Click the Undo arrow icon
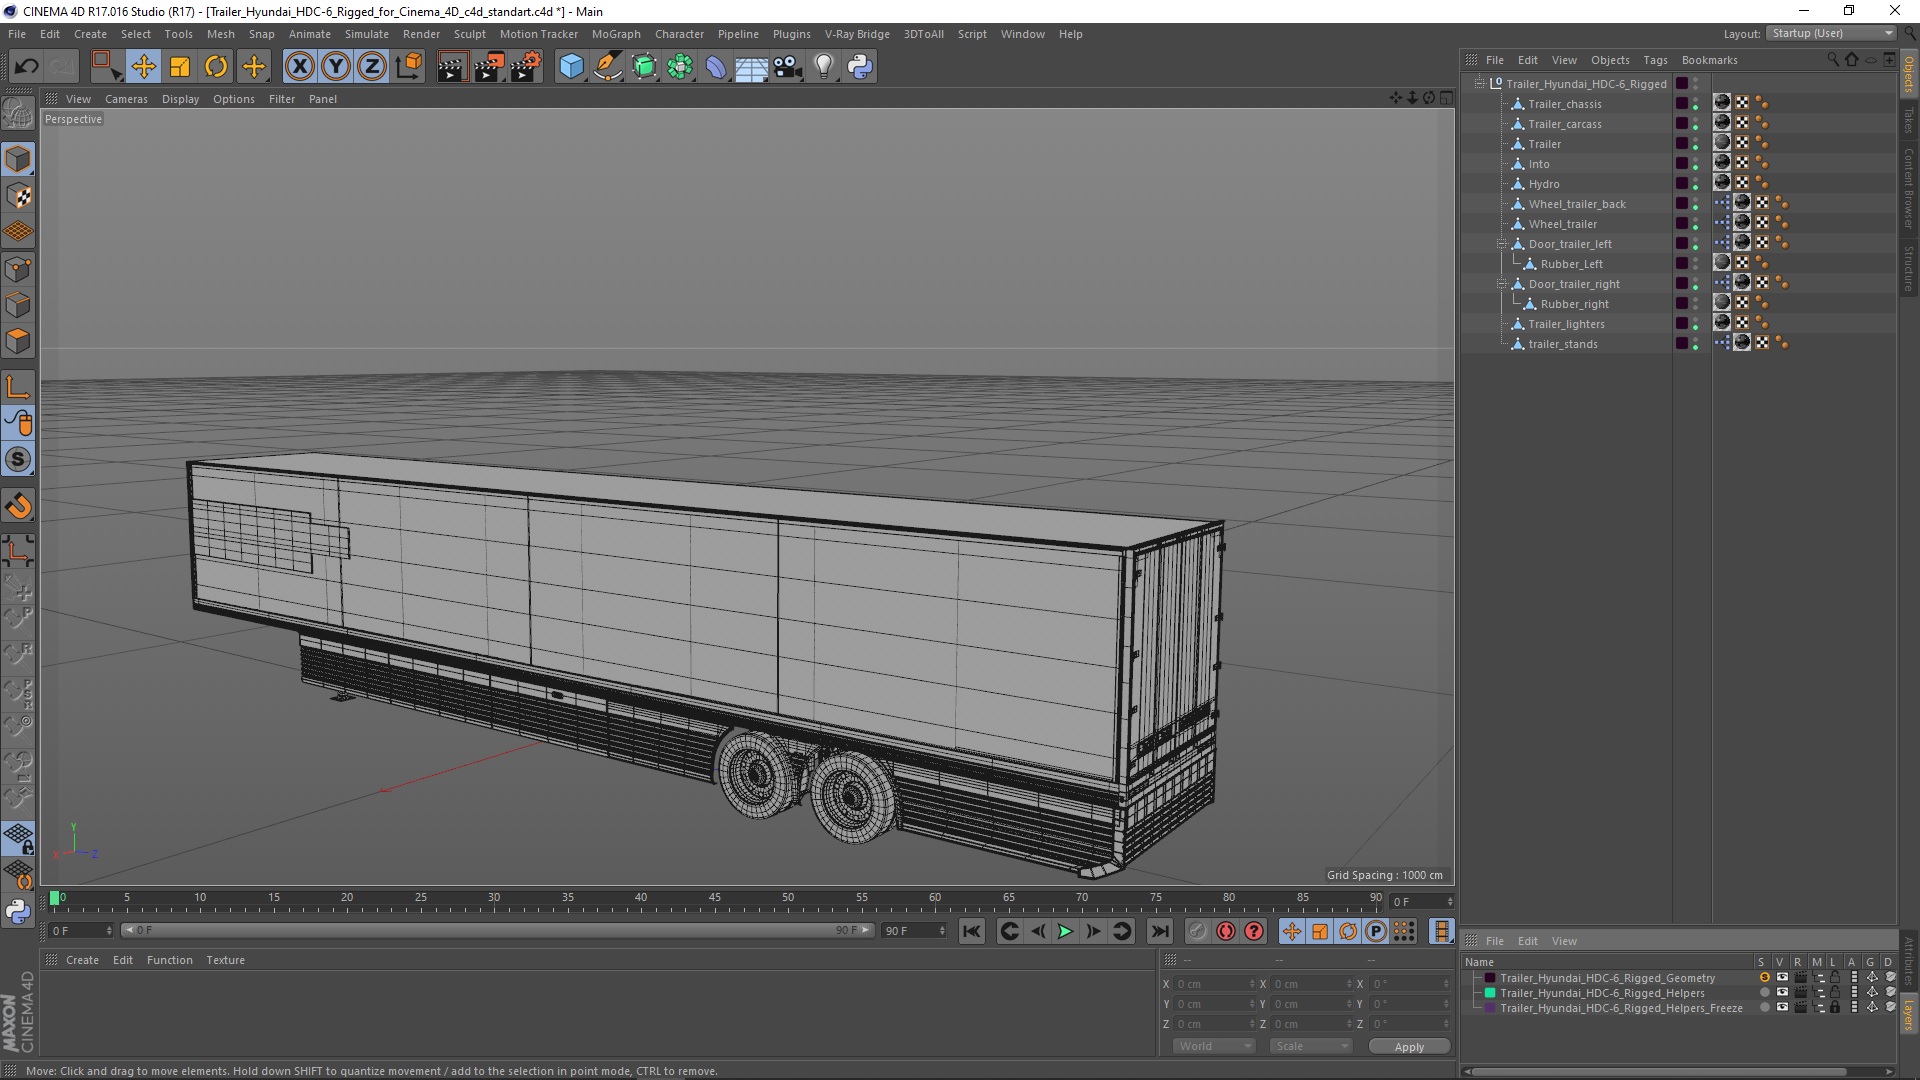This screenshot has height=1080, width=1920. point(26,67)
